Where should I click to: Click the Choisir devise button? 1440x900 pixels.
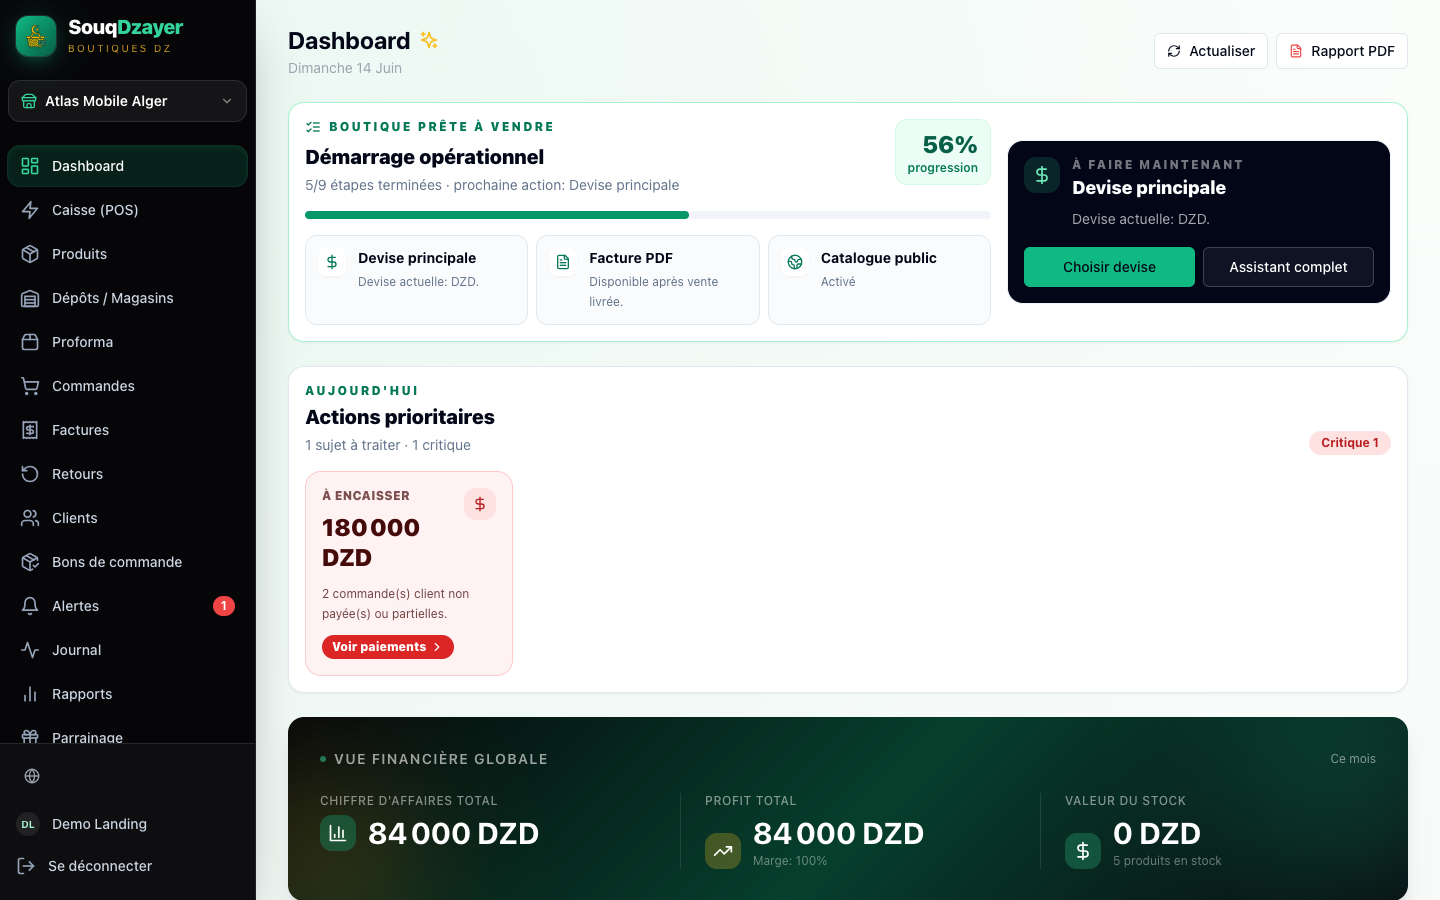click(x=1109, y=267)
